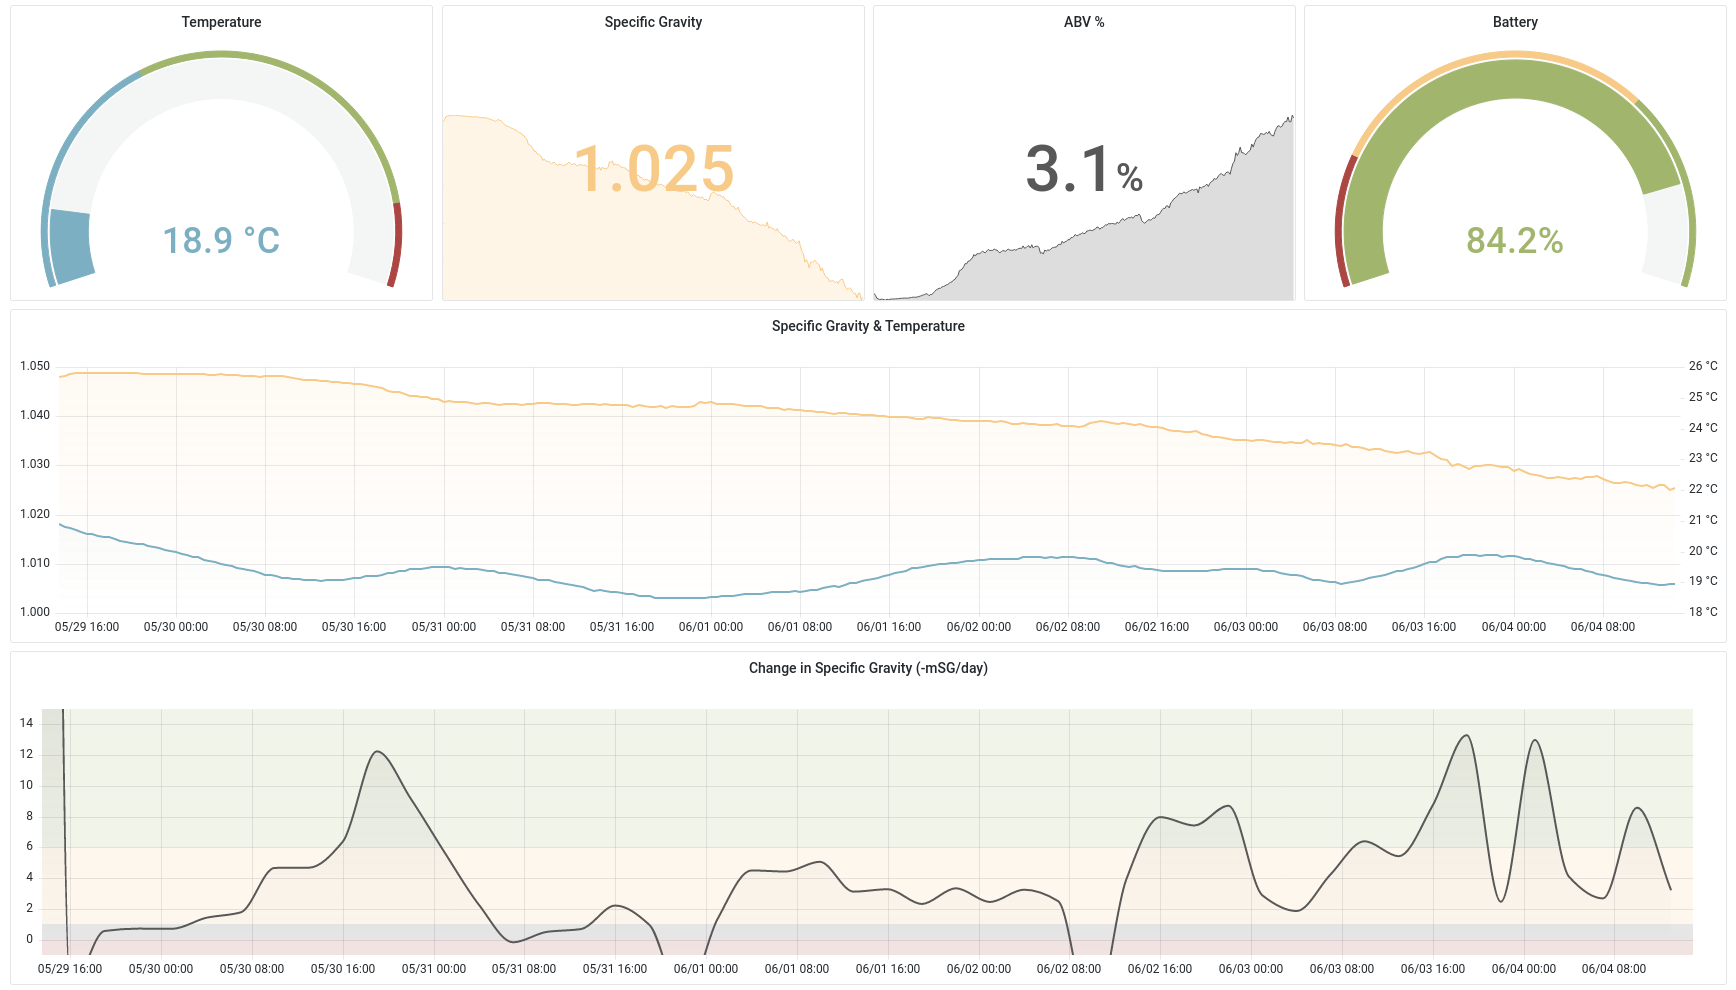Click 06/01 00:00 on Specific Gravity & Temperature axis

click(x=710, y=627)
